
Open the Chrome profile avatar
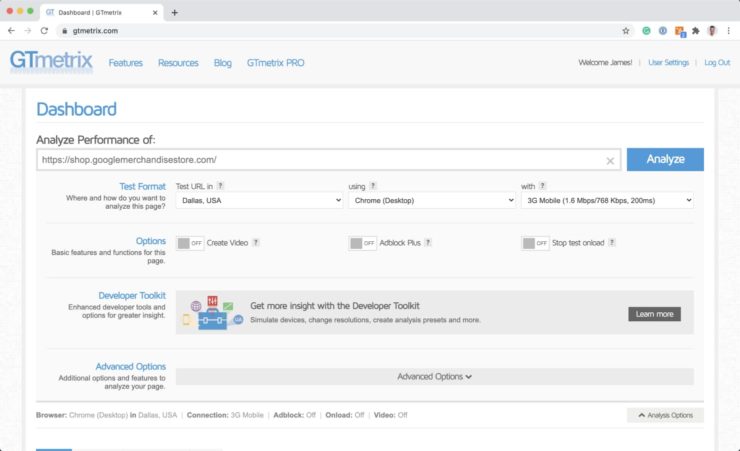[712, 31]
